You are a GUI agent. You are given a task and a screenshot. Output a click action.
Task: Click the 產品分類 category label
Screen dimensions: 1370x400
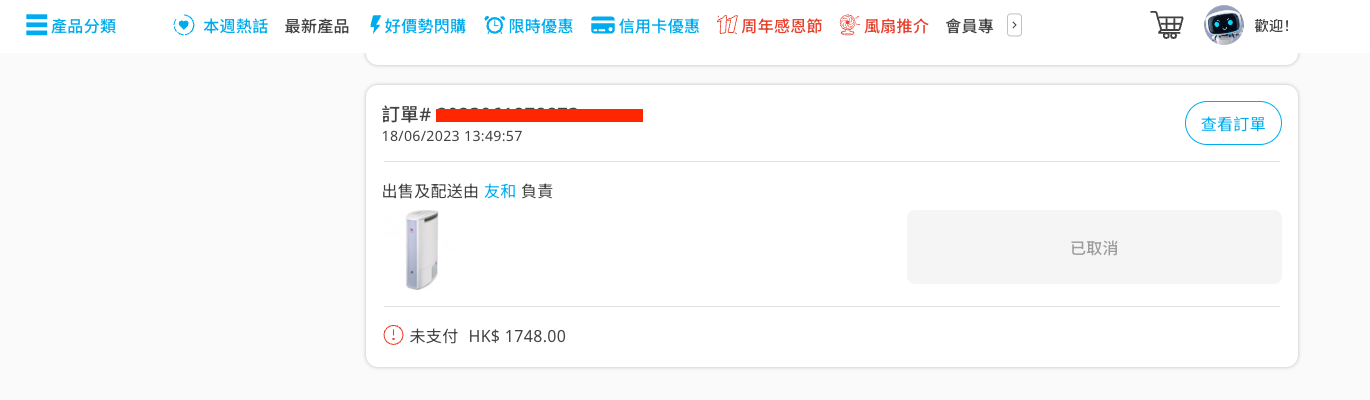(83, 26)
